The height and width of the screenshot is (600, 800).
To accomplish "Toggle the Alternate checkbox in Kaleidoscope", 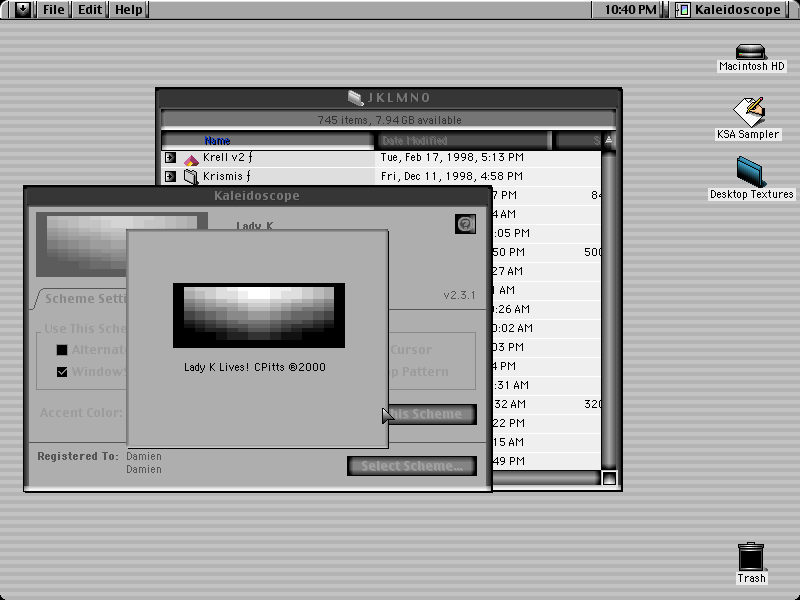I will pos(62,350).
